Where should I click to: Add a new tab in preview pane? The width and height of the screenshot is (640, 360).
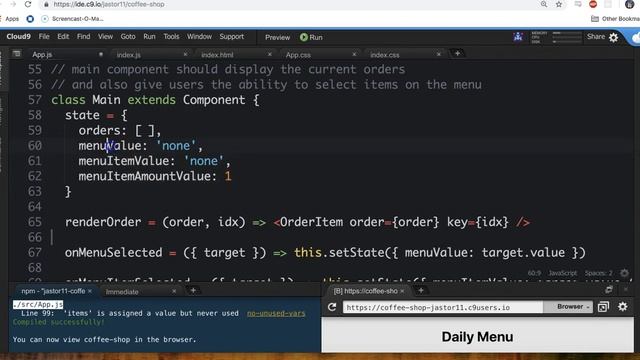[421, 290]
